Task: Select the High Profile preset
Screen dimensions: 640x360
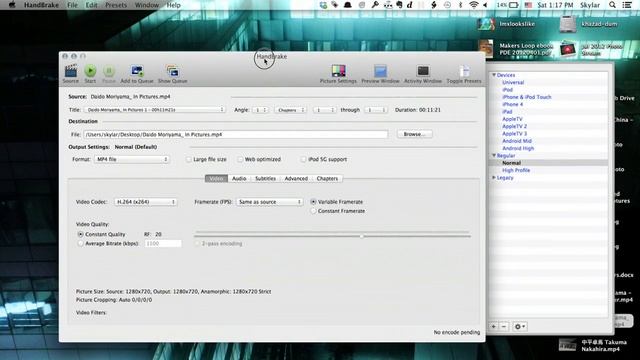Action: click(516, 170)
